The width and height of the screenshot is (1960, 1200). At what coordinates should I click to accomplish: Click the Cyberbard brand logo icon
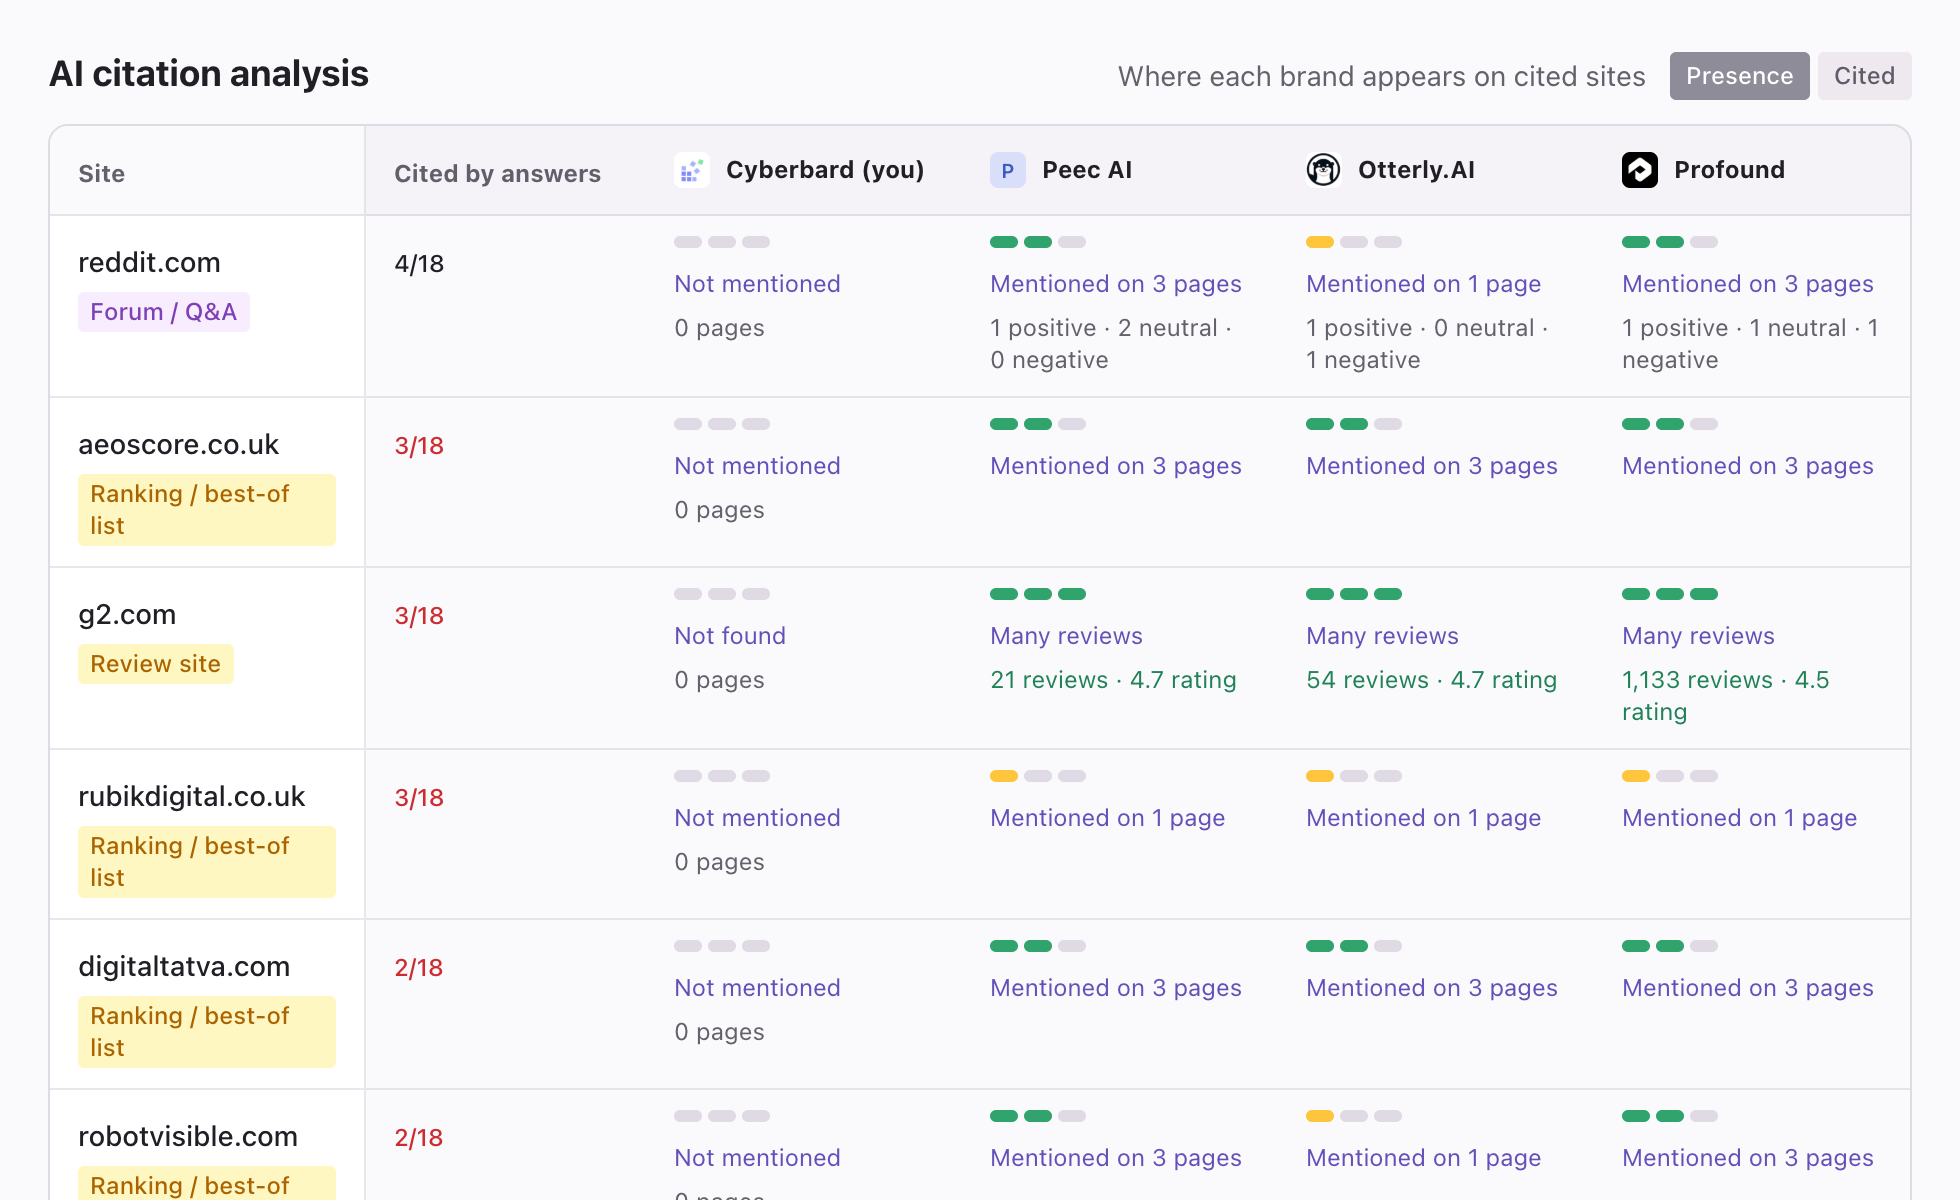692,170
